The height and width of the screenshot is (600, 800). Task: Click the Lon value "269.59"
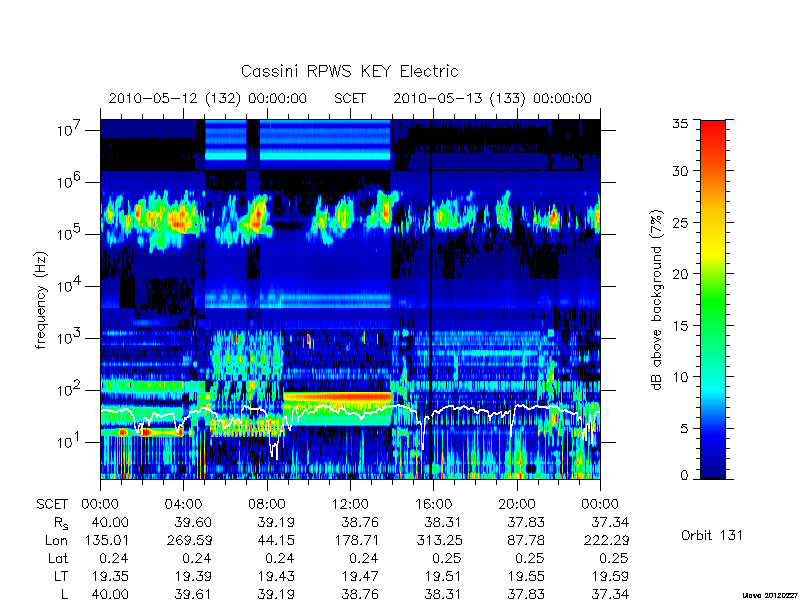pos(189,540)
